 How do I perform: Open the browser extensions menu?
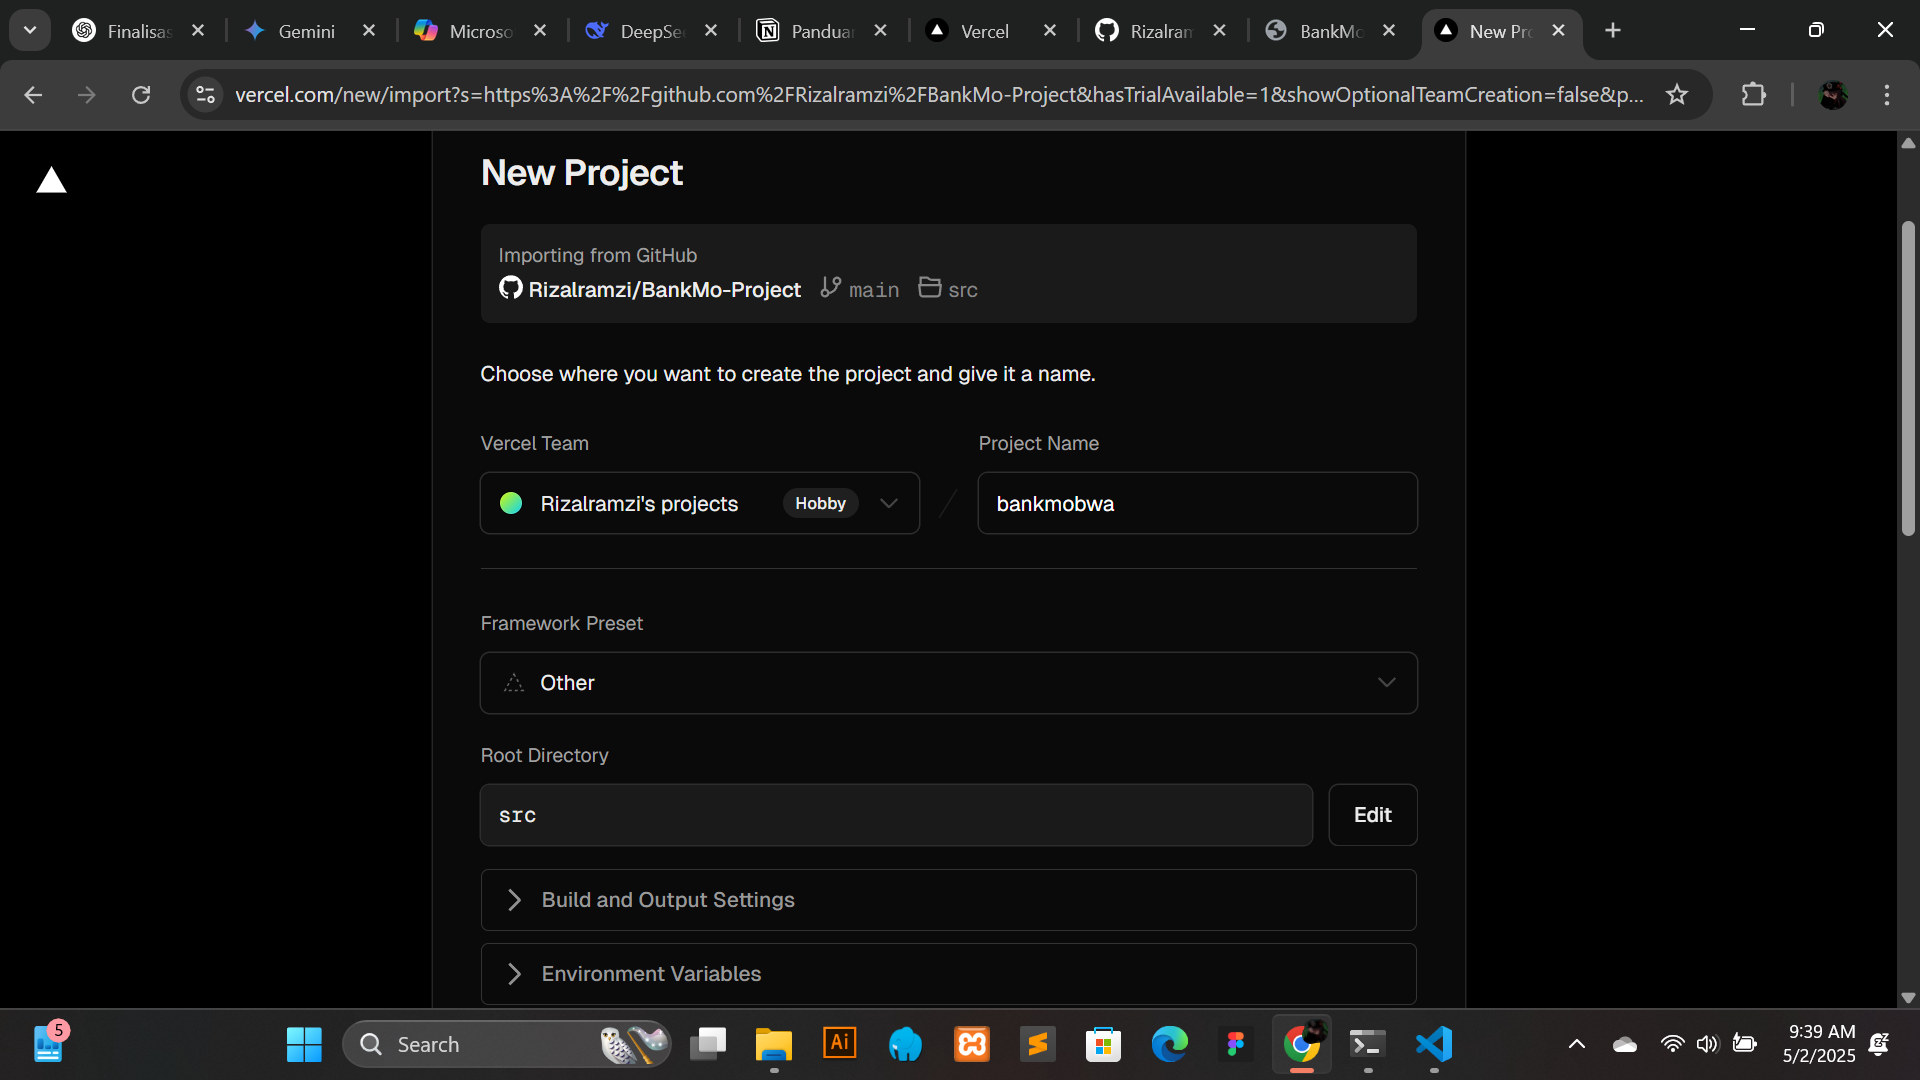pyautogui.click(x=1754, y=95)
